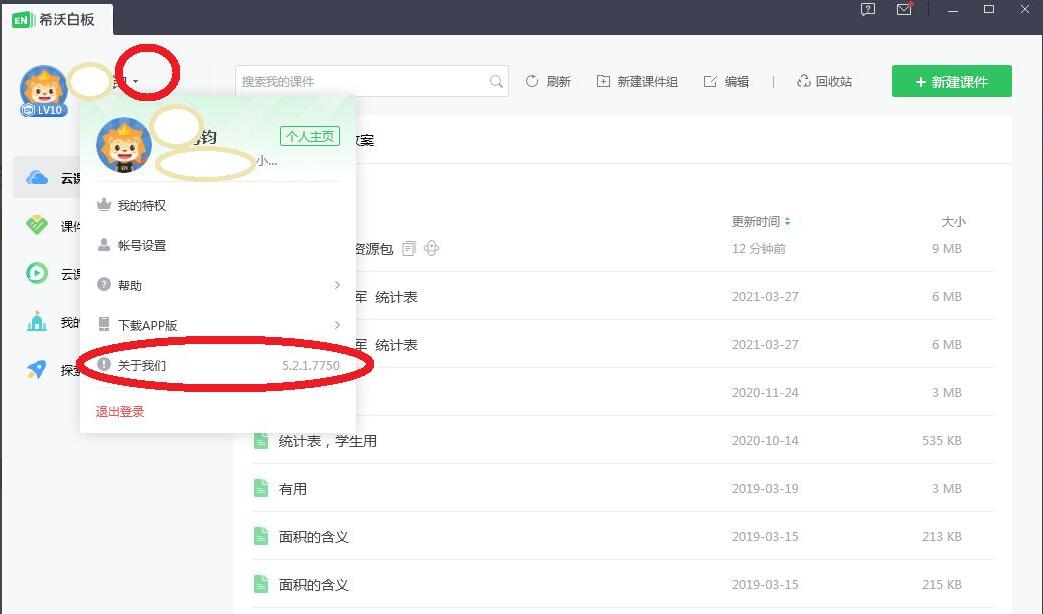
Task: Click the question mark help icon
Action: coord(866,10)
